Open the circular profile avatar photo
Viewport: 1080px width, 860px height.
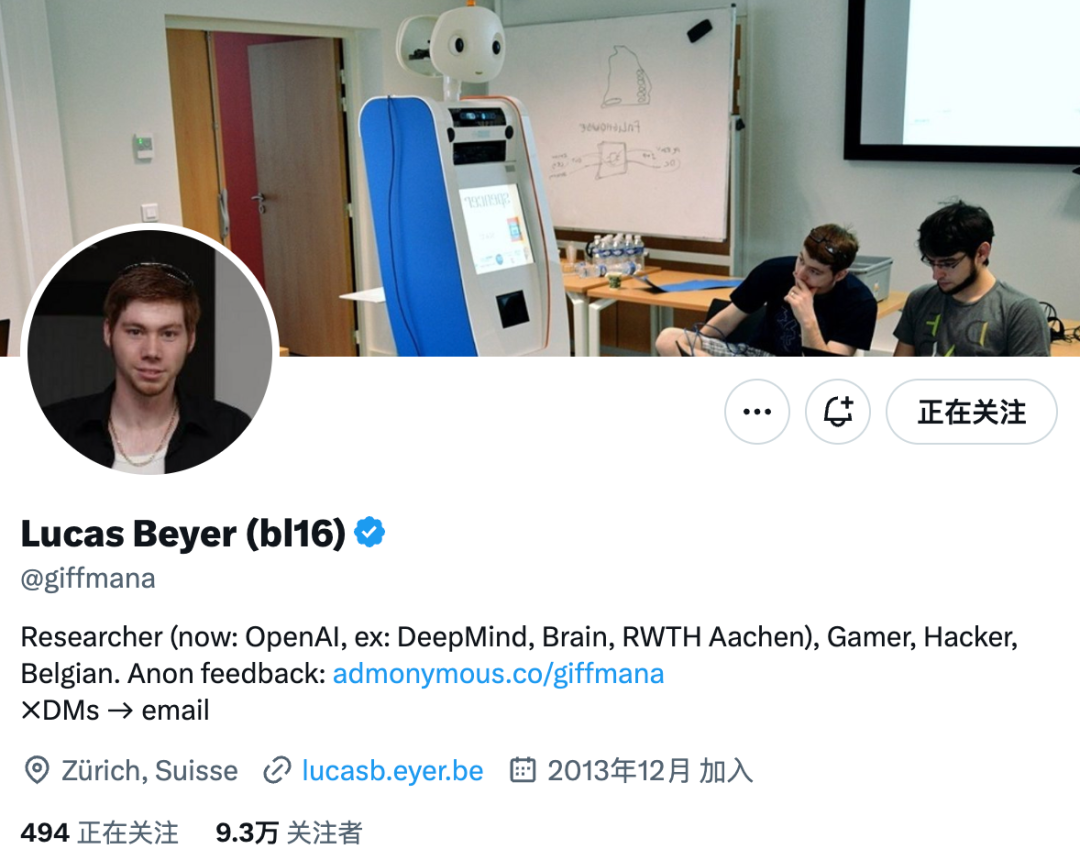[x=149, y=351]
